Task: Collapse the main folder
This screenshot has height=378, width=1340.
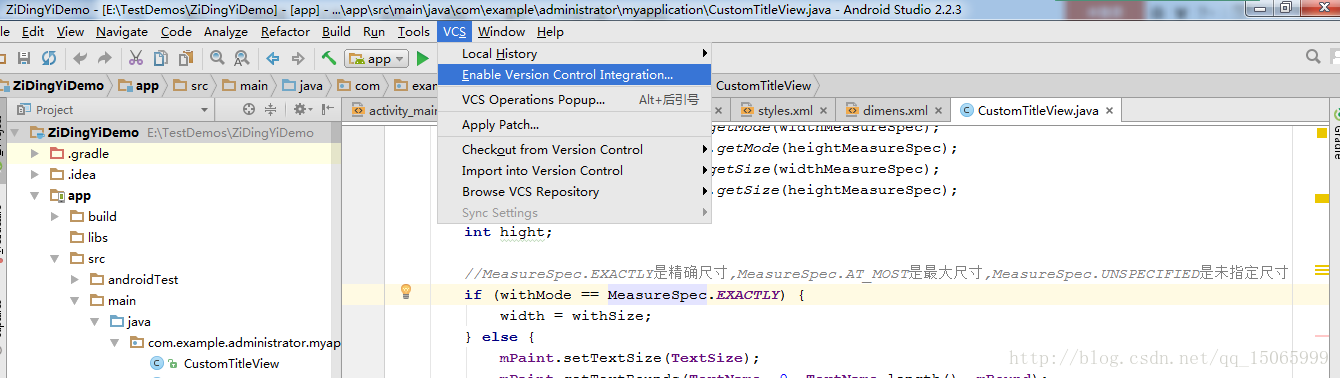Action: pos(76,300)
